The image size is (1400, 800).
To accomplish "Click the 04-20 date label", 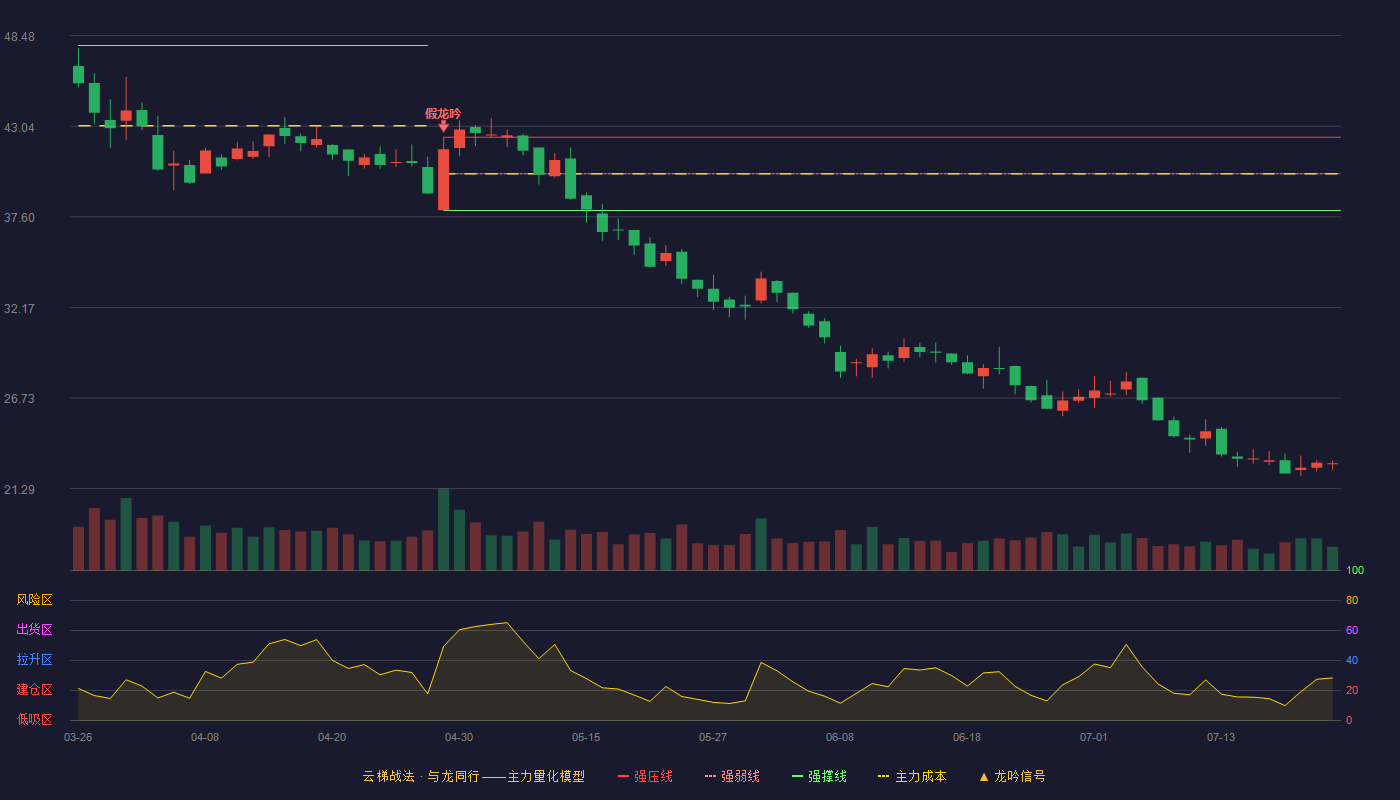I will pyautogui.click(x=332, y=737).
